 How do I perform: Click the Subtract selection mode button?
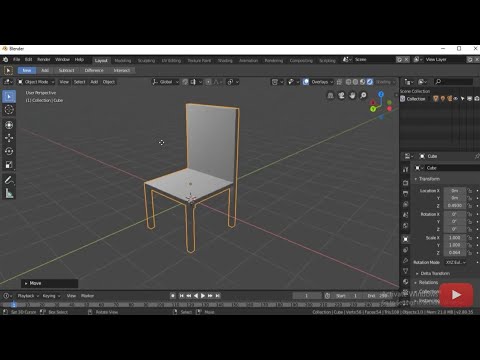(66, 70)
